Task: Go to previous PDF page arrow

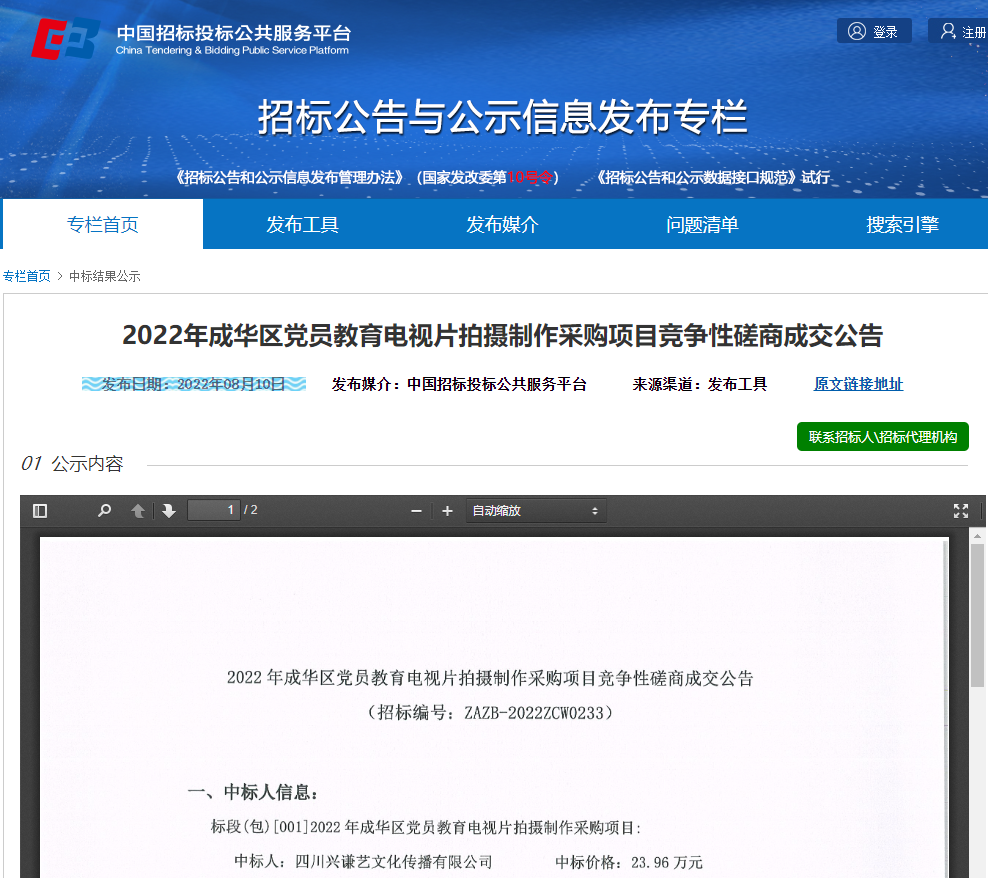Action: [138, 511]
